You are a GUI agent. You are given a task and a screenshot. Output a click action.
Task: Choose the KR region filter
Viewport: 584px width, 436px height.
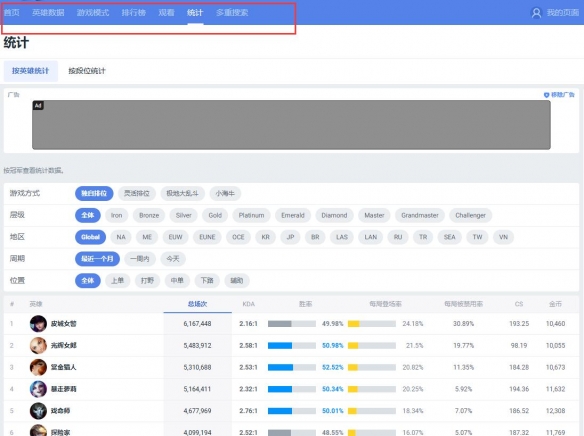265,237
